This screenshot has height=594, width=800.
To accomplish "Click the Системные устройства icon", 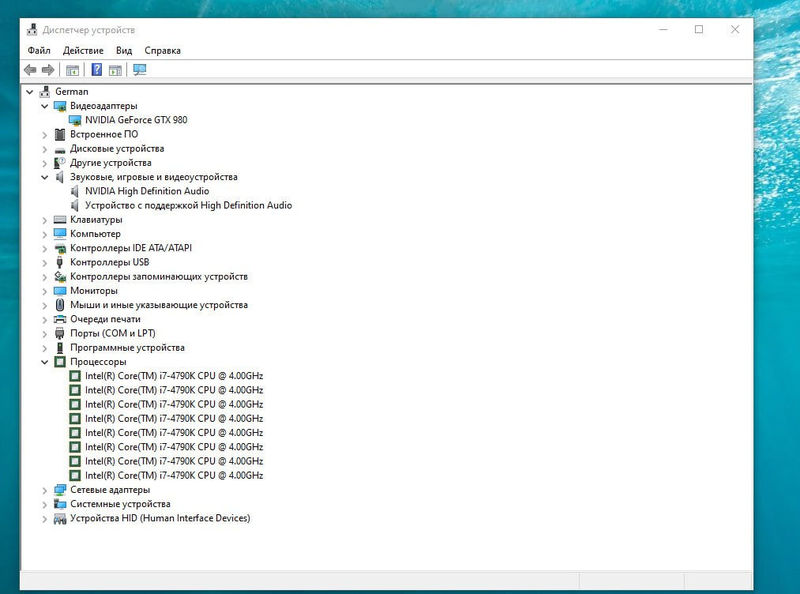I will click(60, 504).
